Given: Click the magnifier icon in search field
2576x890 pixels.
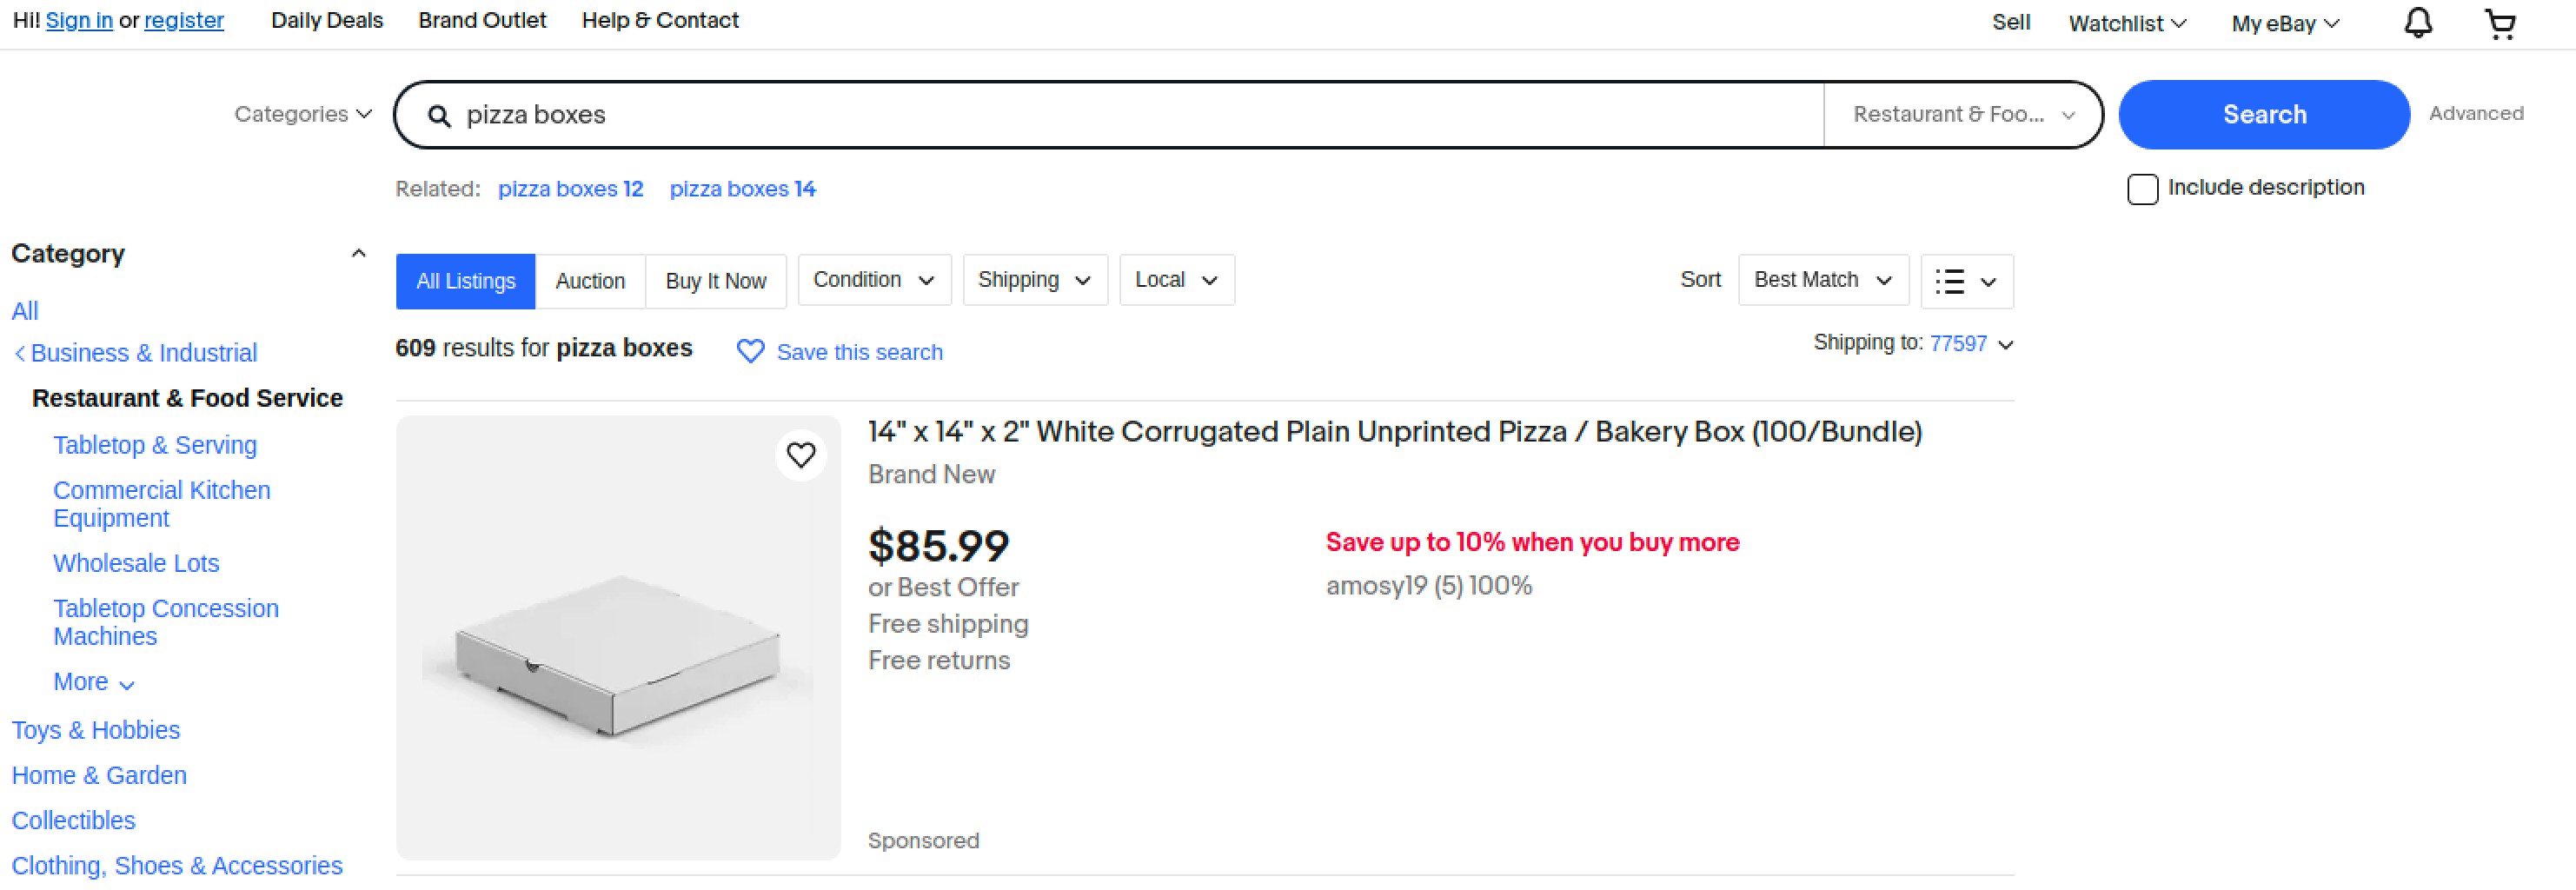Looking at the screenshot, I should [439, 116].
